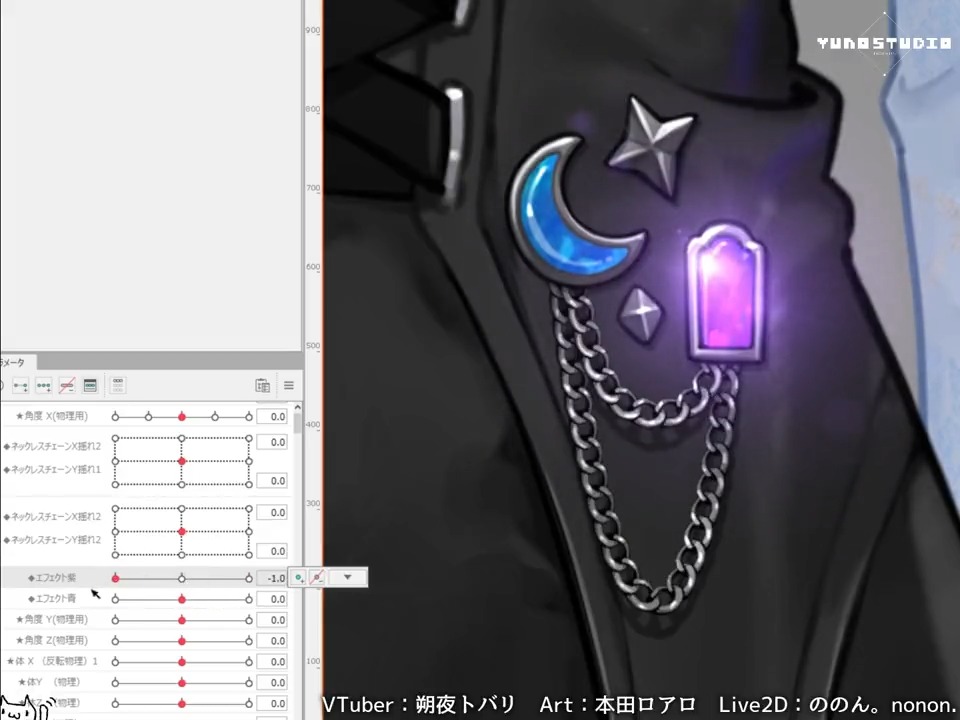Click the glowing purple gem pendant on canvas
This screenshot has height=720, width=960.
coord(726,293)
